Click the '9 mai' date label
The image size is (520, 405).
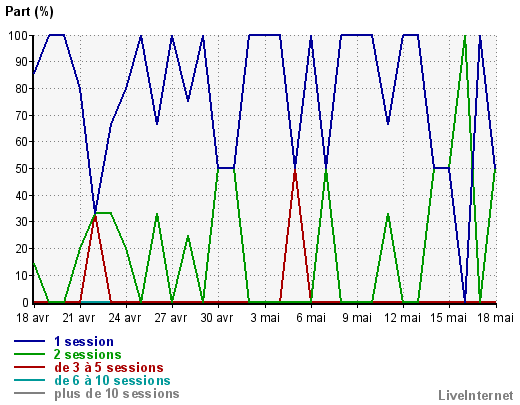tap(357, 318)
